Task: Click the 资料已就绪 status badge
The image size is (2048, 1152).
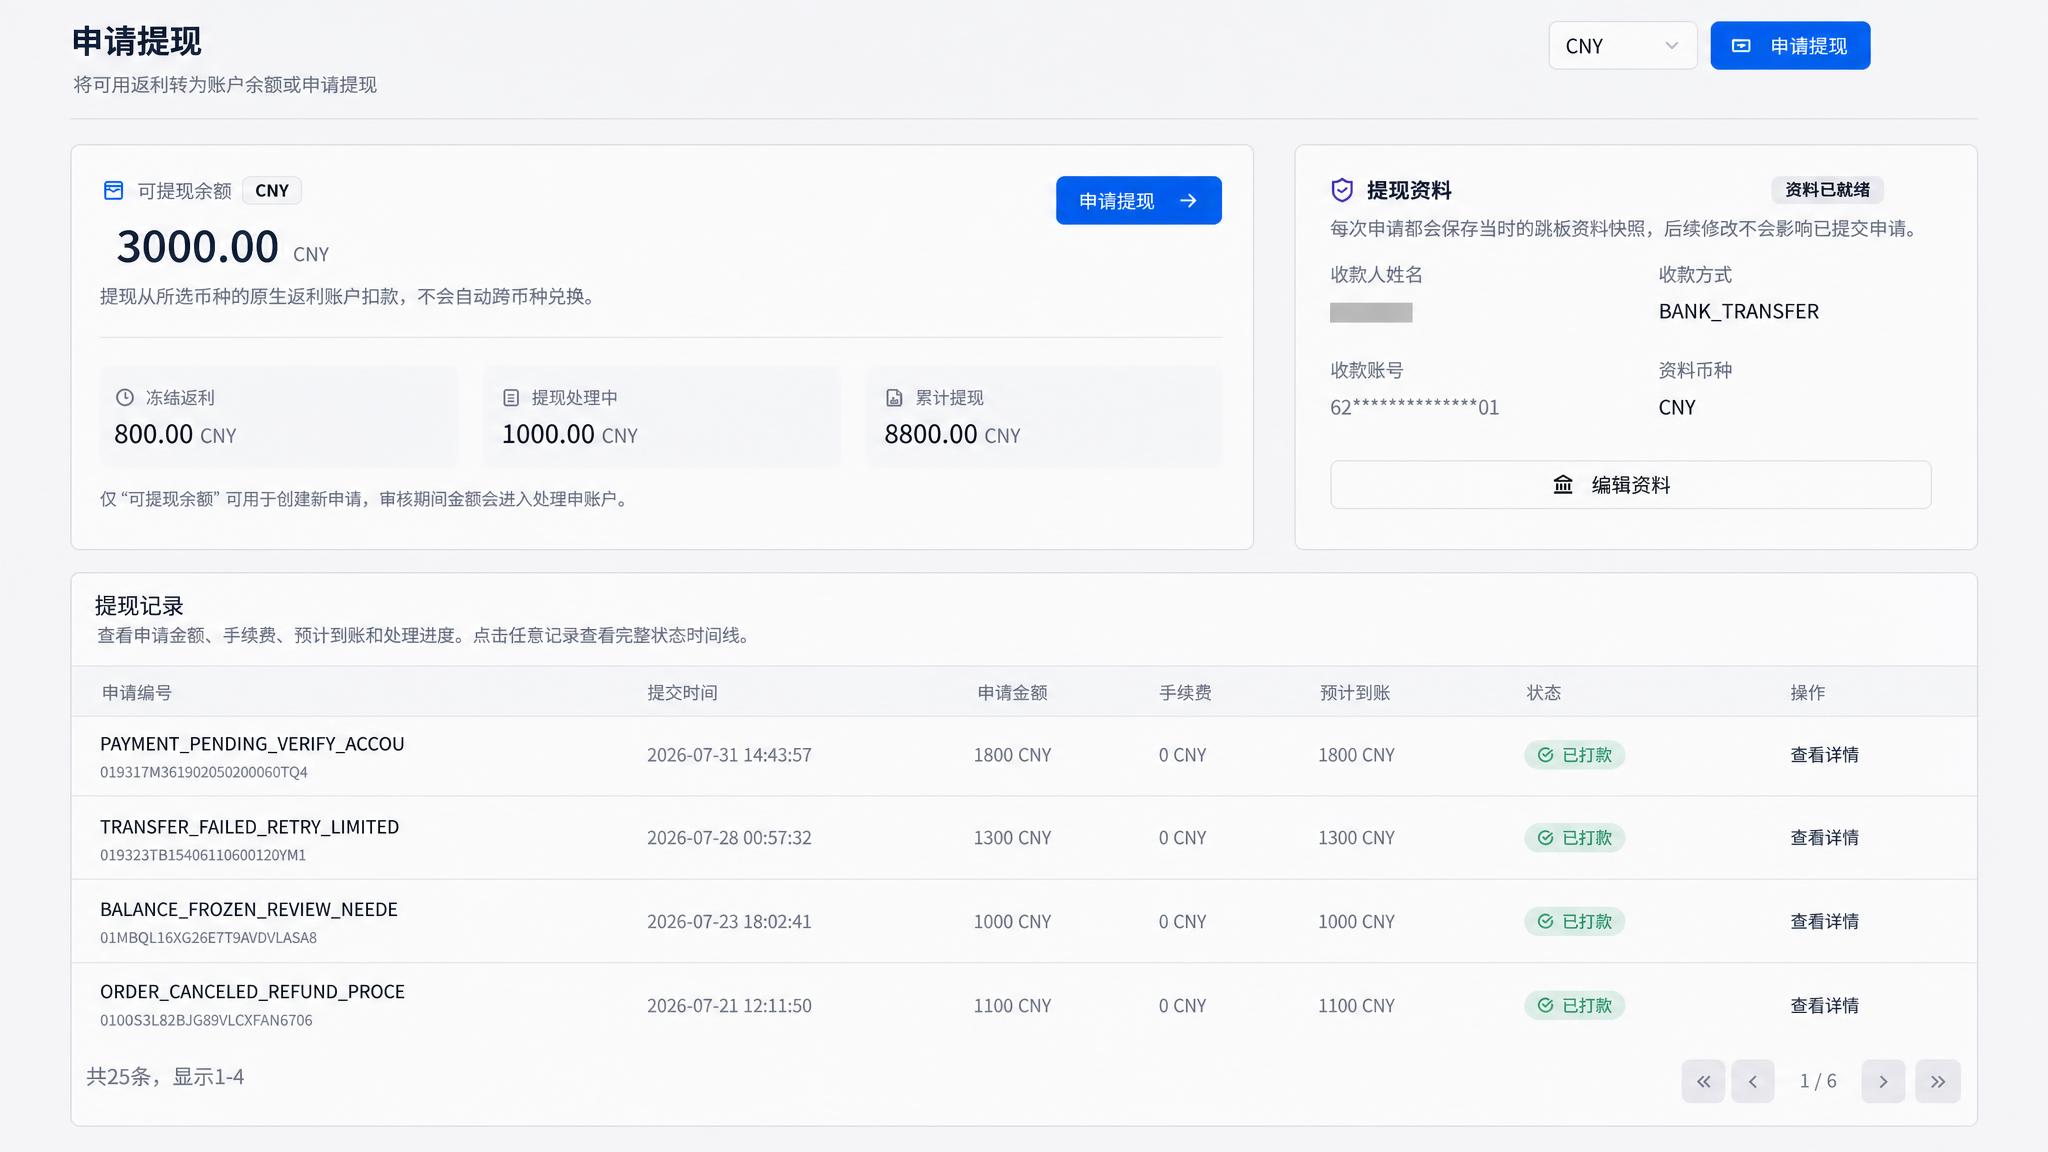Action: 1827,190
